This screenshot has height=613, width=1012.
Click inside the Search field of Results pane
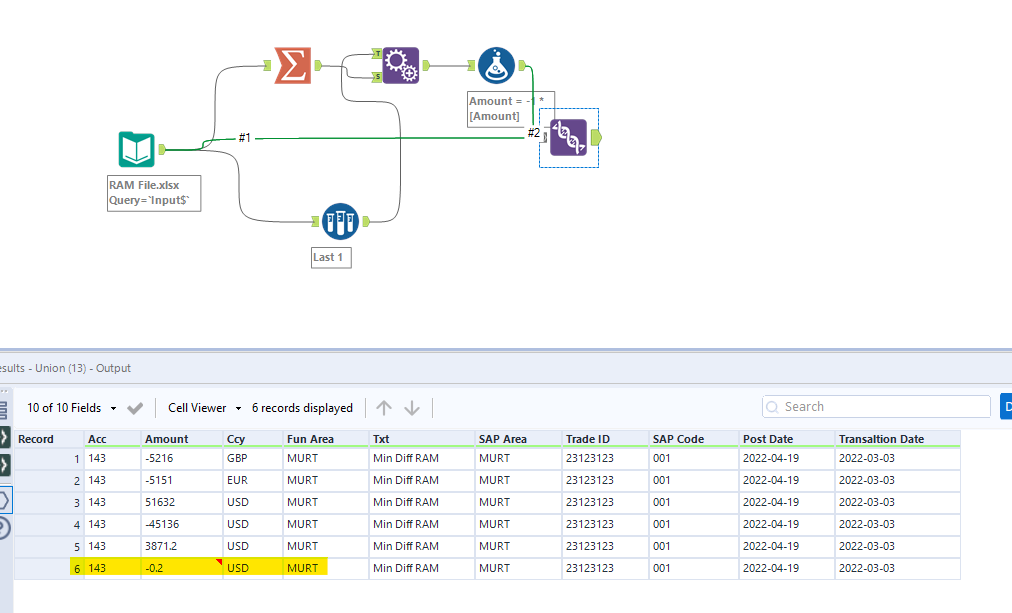click(875, 406)
